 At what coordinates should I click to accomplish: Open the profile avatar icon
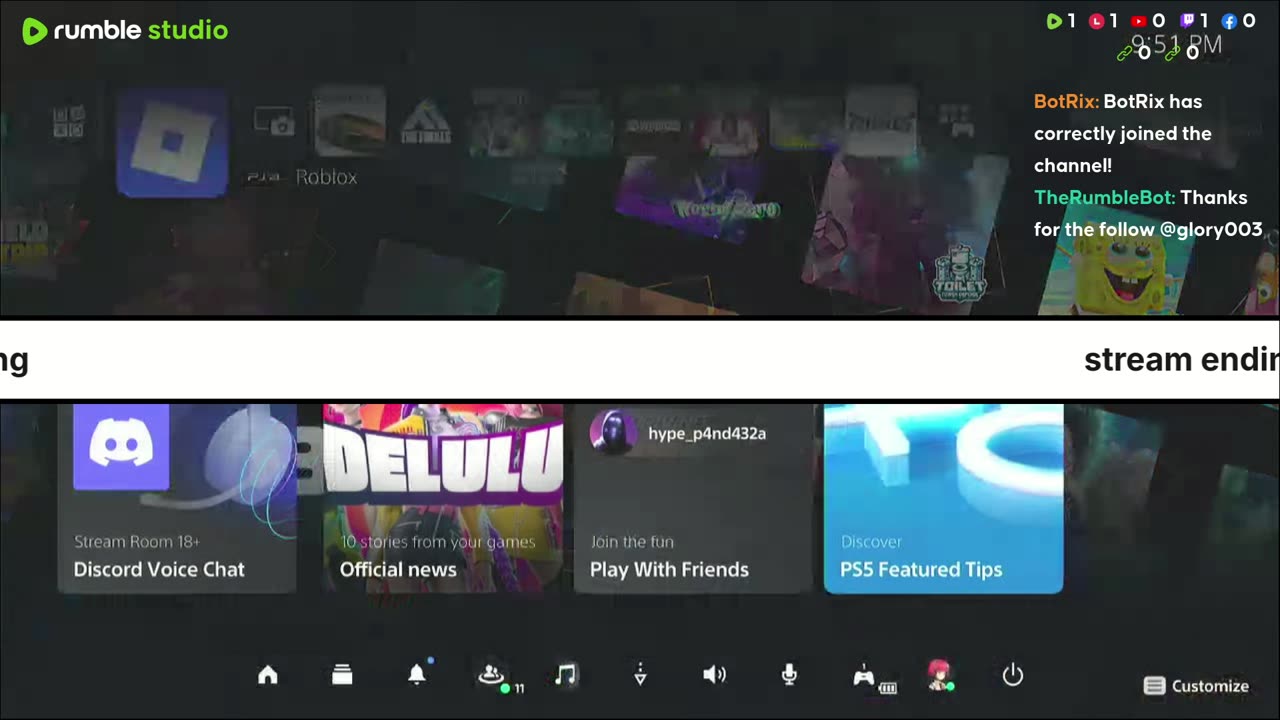point(938,675)
